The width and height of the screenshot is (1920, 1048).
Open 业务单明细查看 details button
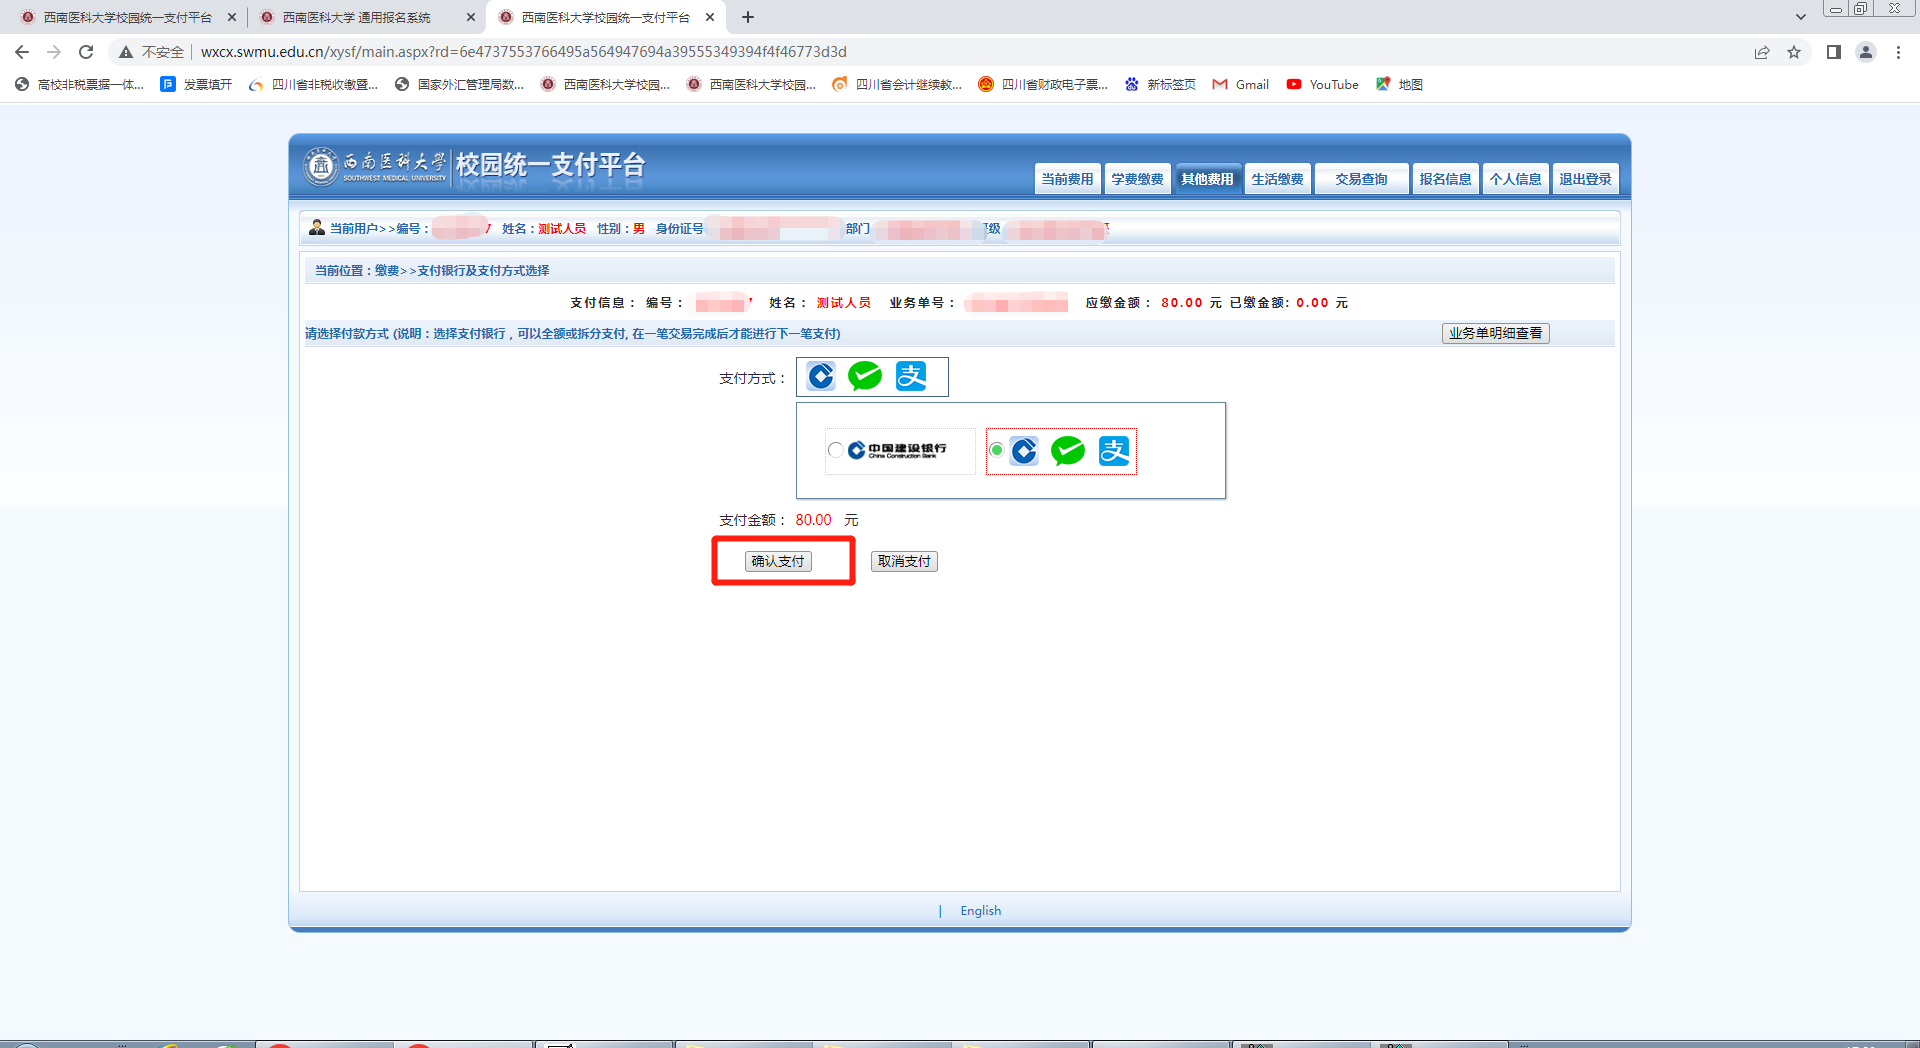pos(1495,333)
